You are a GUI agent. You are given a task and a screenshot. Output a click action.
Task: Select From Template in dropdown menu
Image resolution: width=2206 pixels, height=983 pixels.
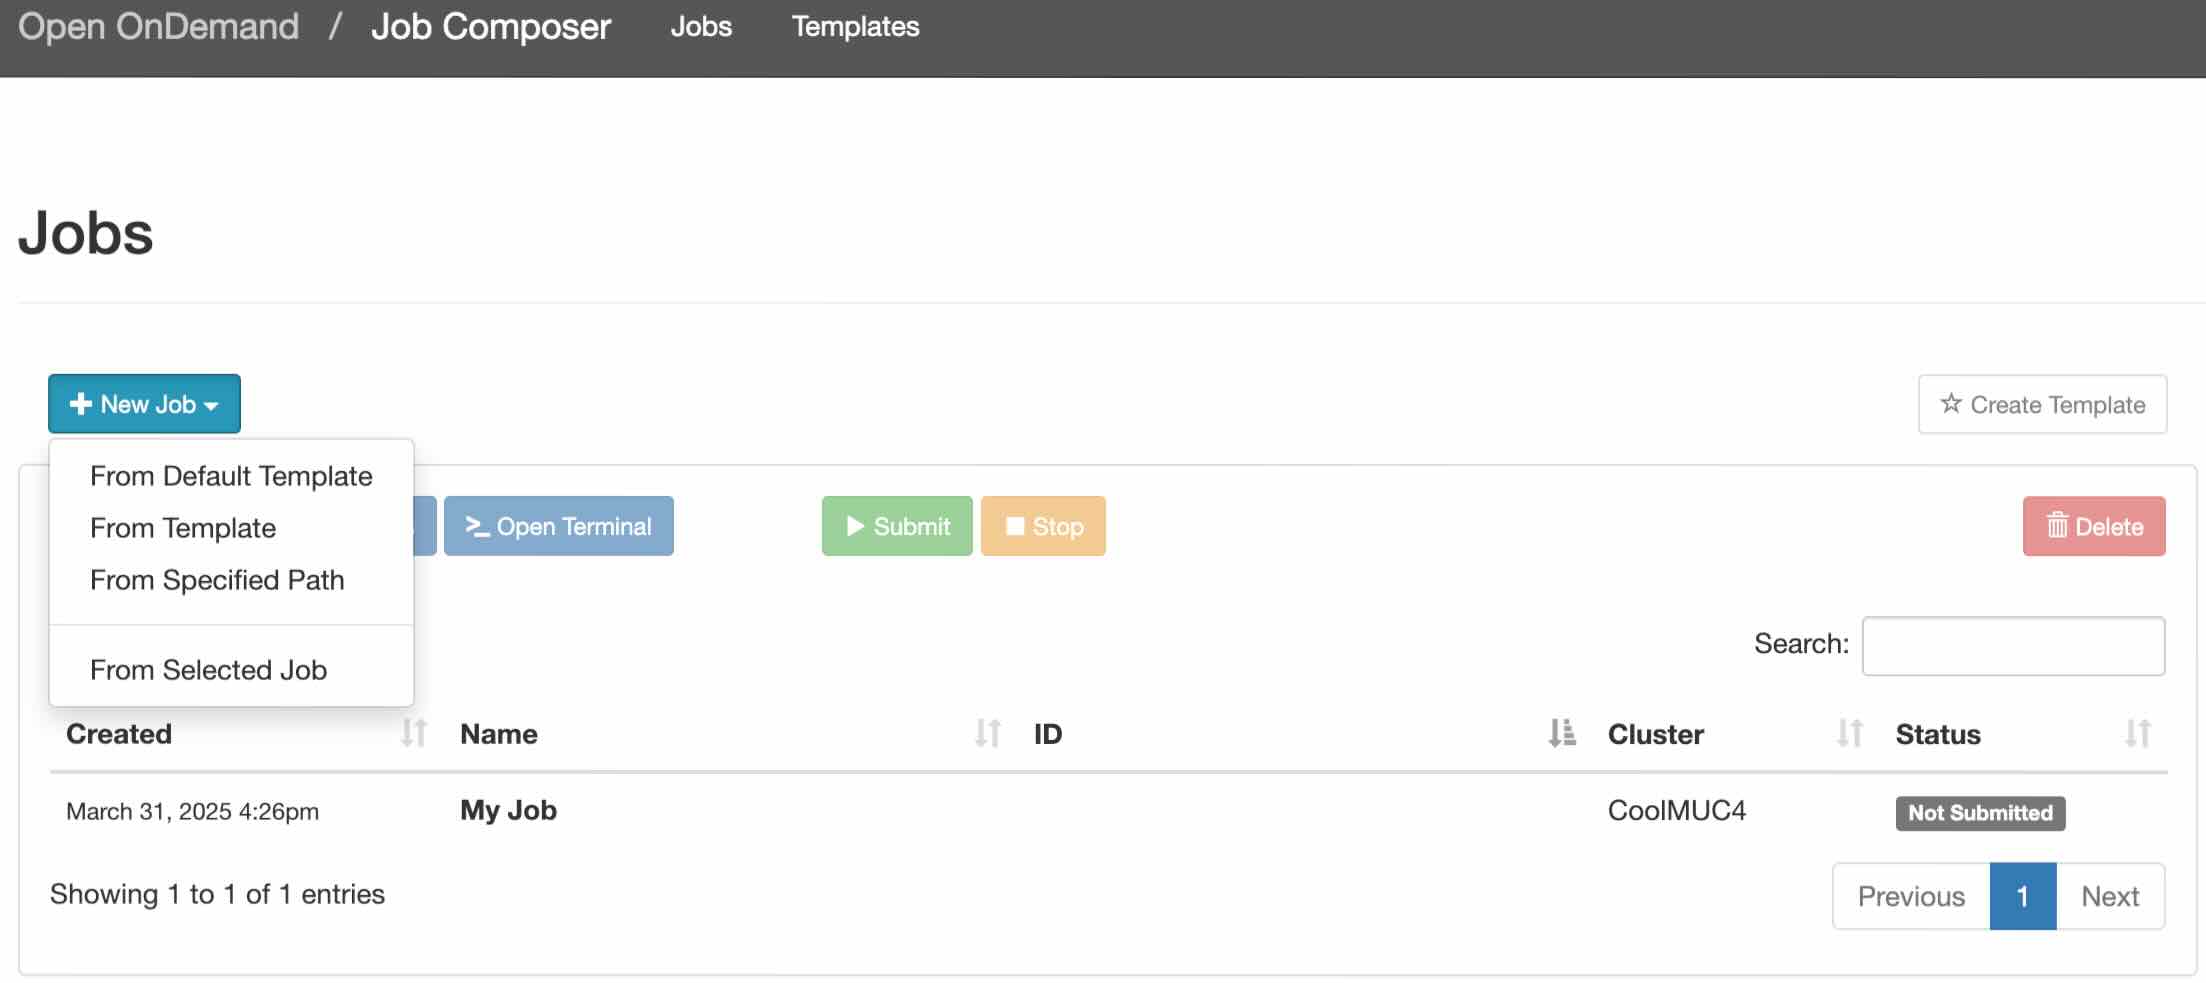coord(183,528)
